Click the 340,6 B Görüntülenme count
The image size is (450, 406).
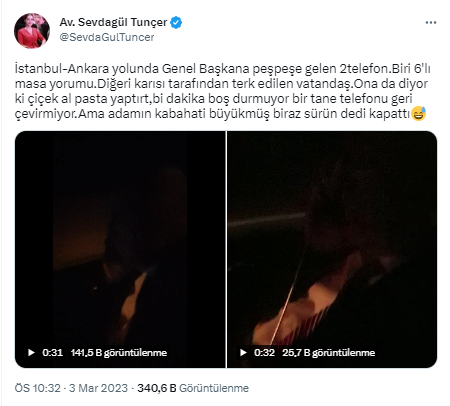pos(193,388)
